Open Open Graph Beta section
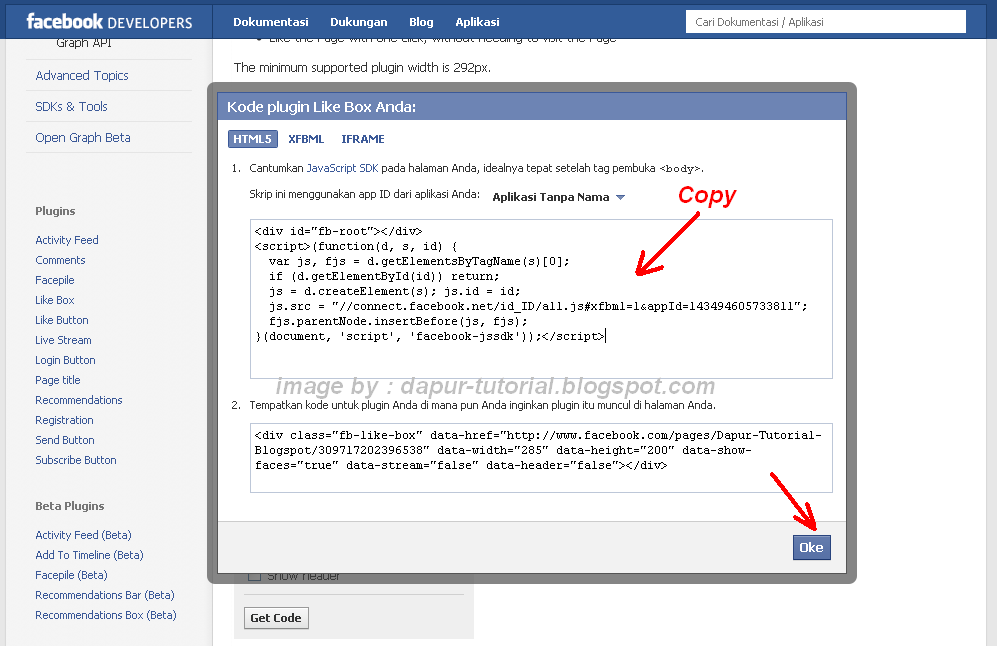Image resolution: width=997 pixels, height=646 pixels. pyautogui.click(x=83, y=137)
